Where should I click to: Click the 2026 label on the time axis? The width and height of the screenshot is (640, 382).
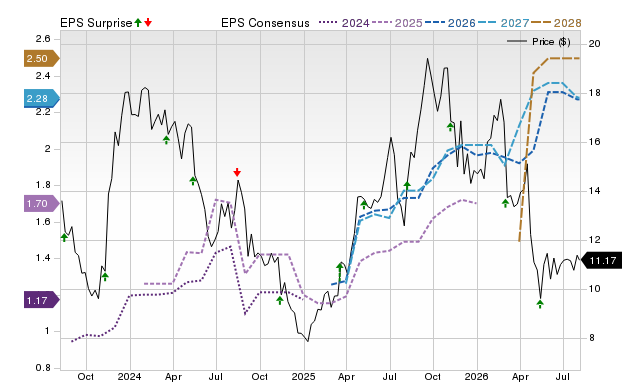[x=477, y=377]
